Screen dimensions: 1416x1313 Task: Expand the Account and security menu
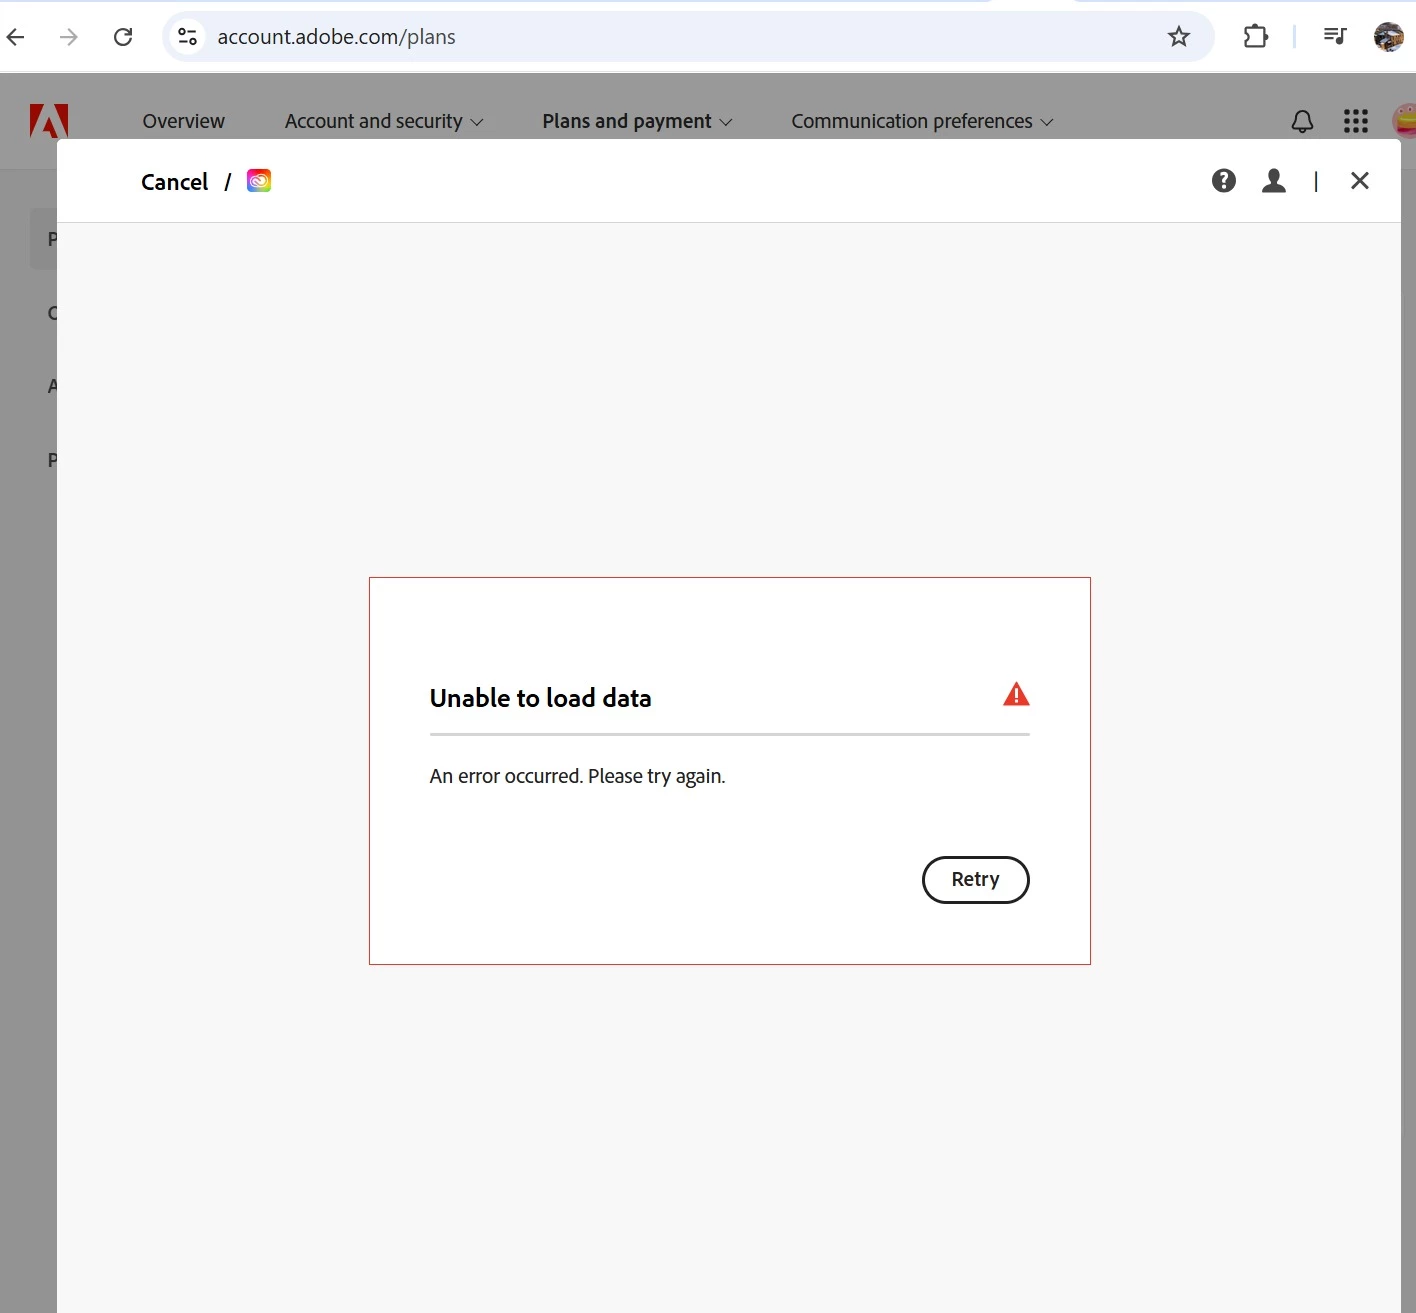click(x=384, y=121)
